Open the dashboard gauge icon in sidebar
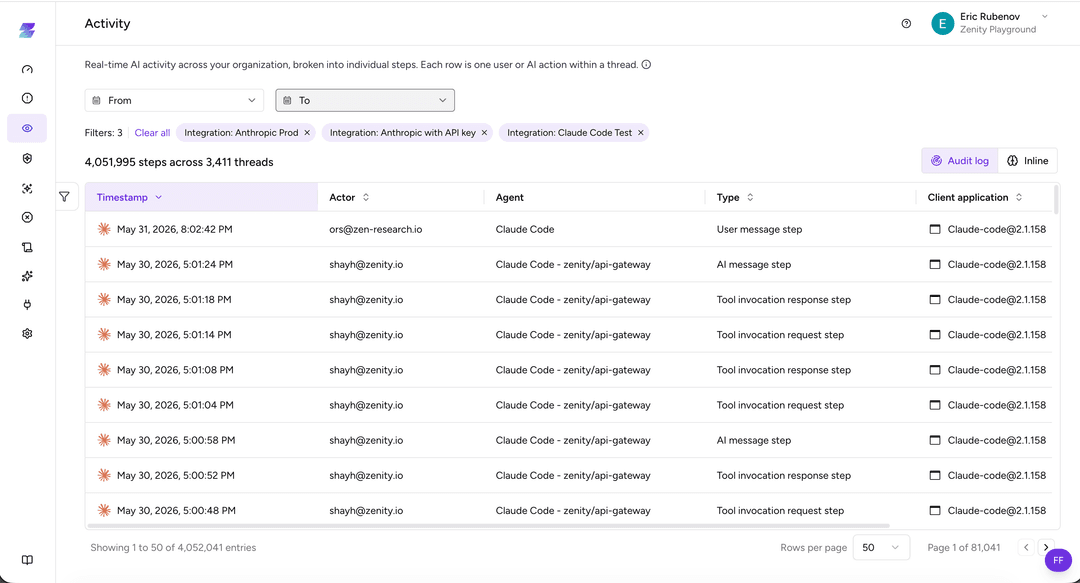Screen dimensions: 1080x583 27,69
